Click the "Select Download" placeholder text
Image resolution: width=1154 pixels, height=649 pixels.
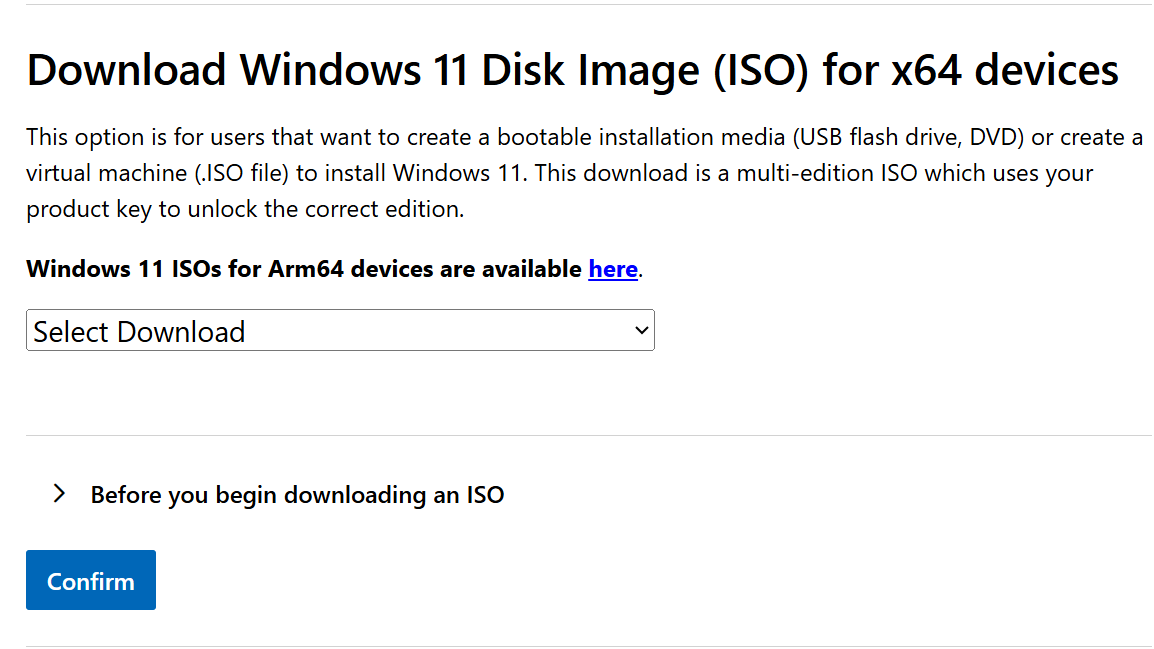coord(140,331)
